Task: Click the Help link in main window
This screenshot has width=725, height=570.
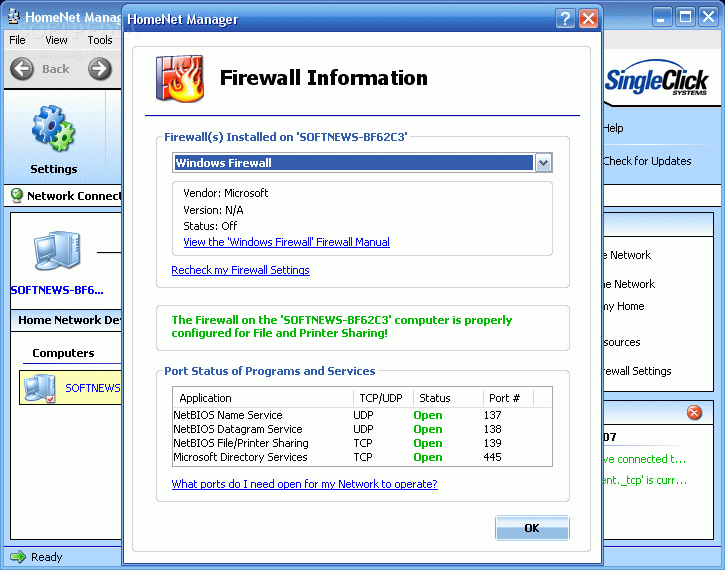Action: (614, 128)
